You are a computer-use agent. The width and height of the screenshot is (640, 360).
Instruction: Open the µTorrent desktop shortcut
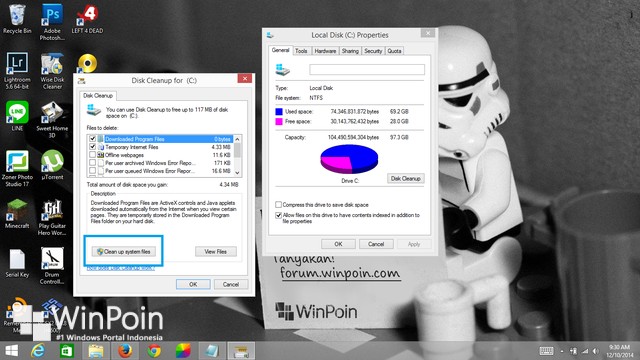click(52, 165)
